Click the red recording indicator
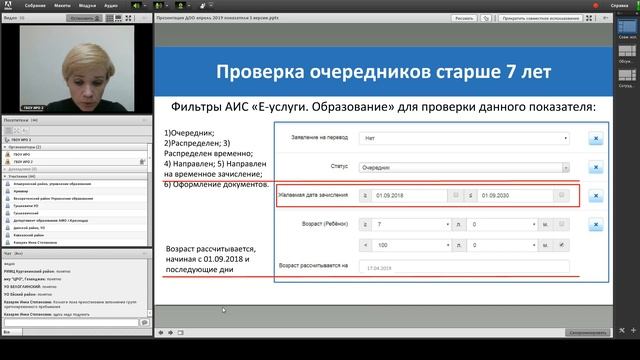This screenshot has height=360, width=640. (596, 6)
